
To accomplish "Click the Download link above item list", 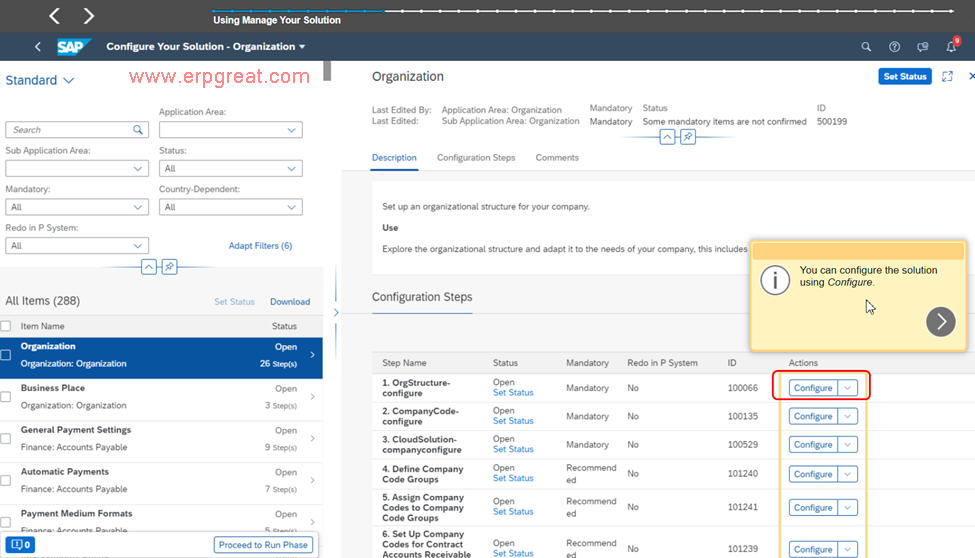I will 290,302.
